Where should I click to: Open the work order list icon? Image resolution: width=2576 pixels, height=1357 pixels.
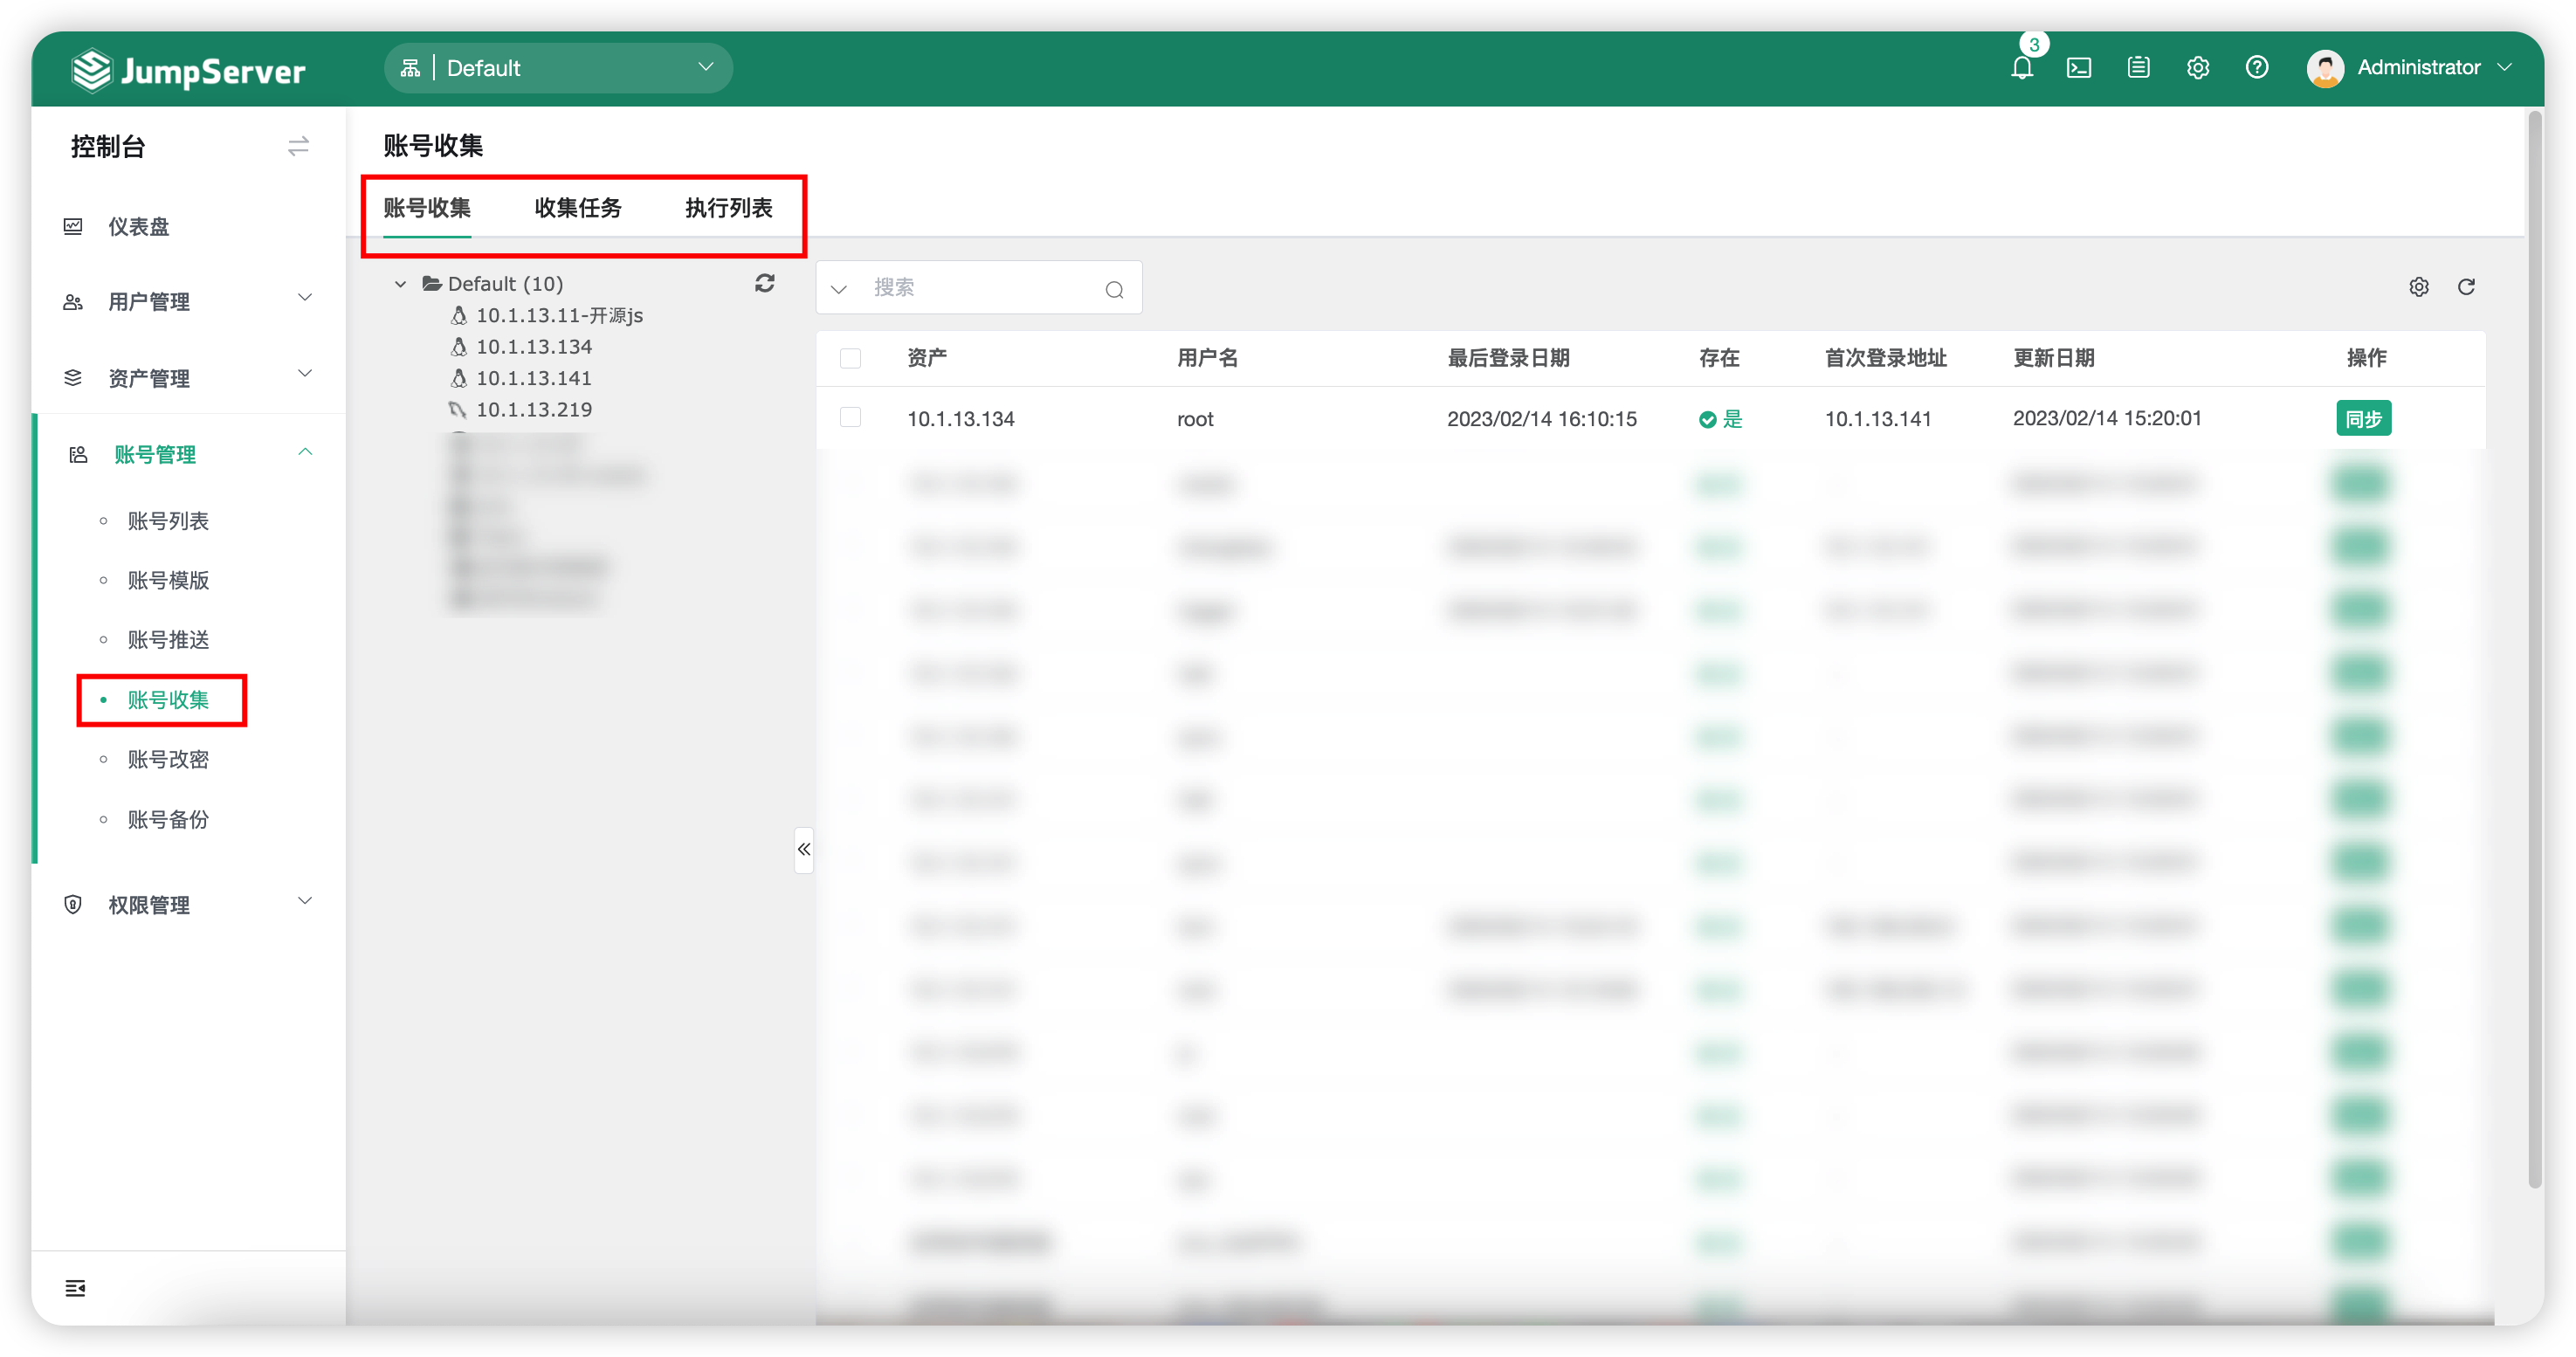(2138, 68)
